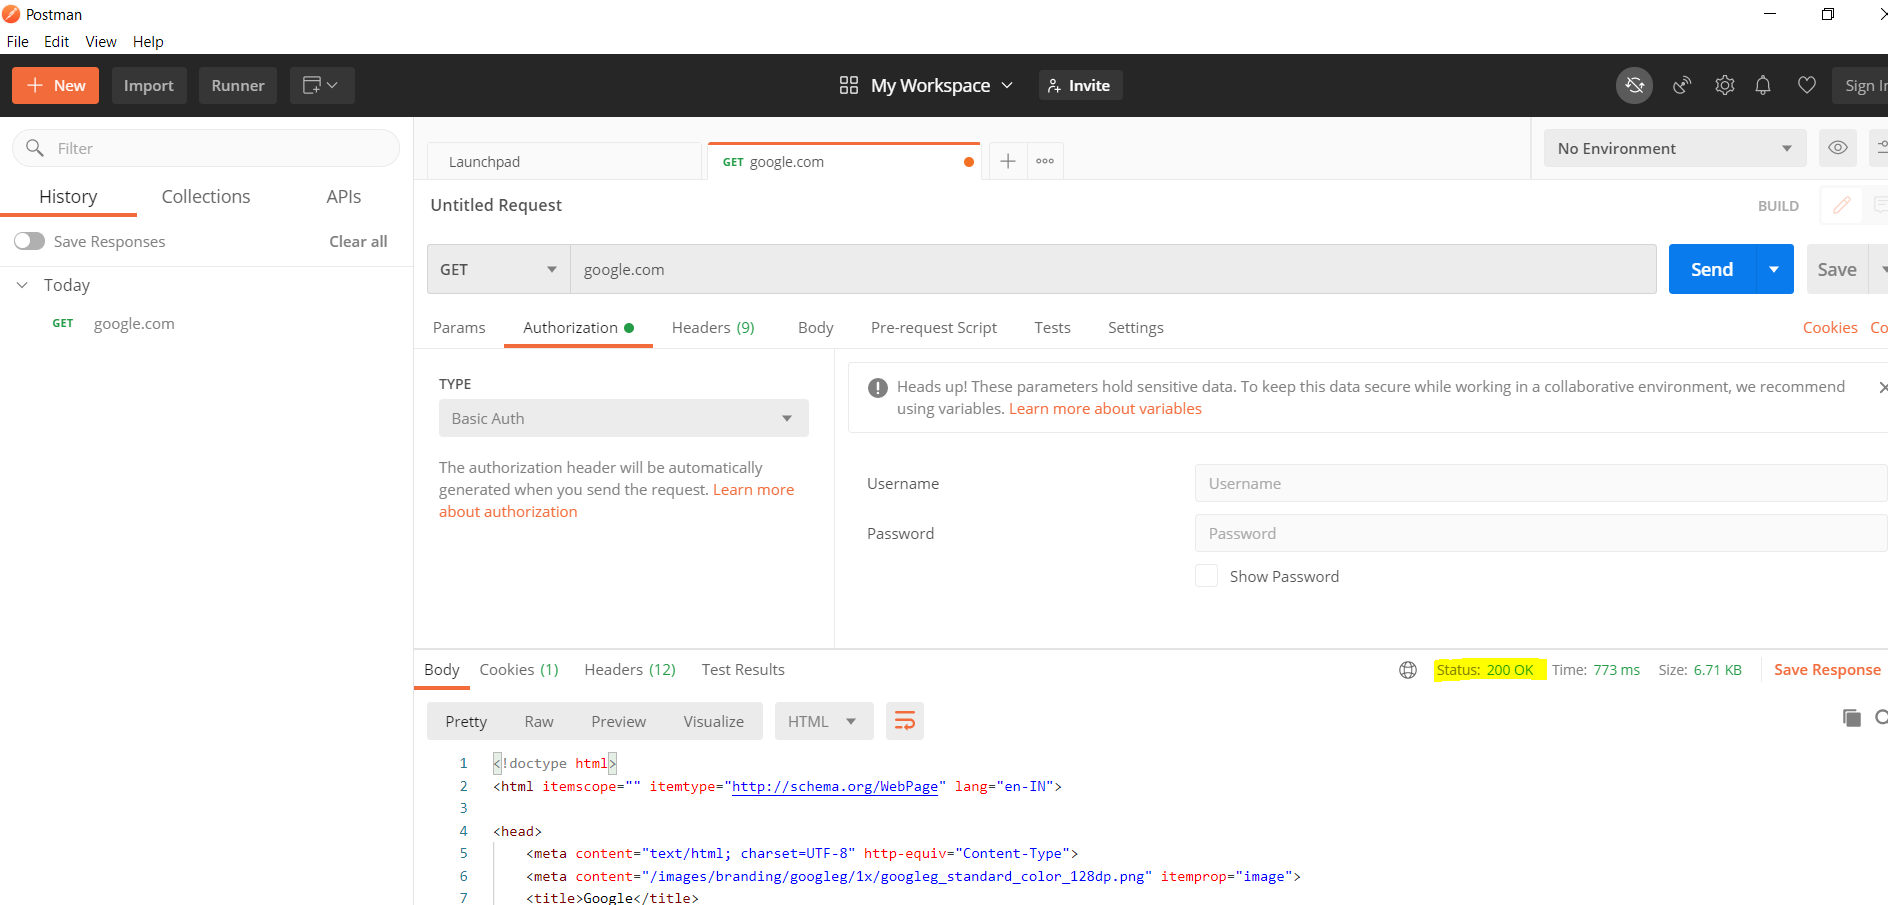
Task: Open Learn more about variables link
Action: 1105,409
